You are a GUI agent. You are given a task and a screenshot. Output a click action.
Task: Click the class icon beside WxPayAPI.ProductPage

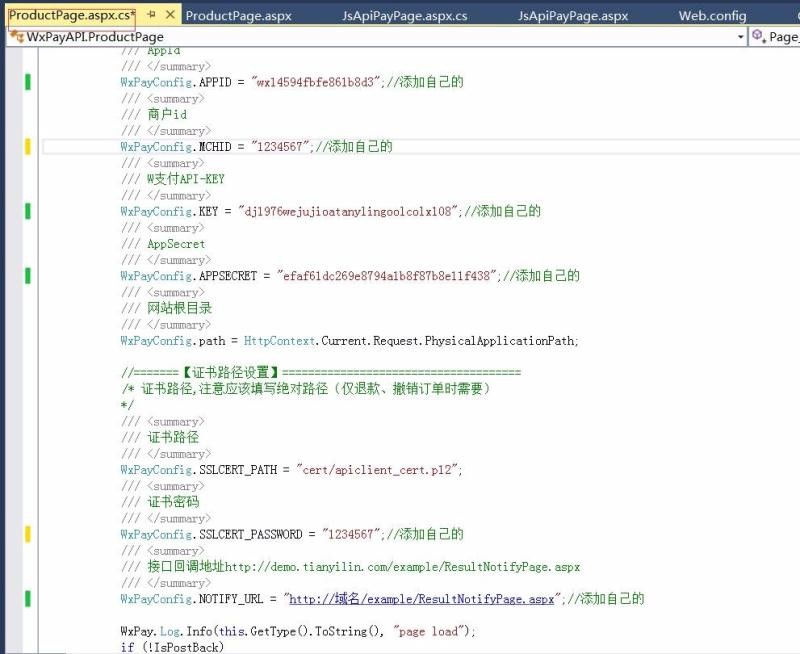coord(17,37)
